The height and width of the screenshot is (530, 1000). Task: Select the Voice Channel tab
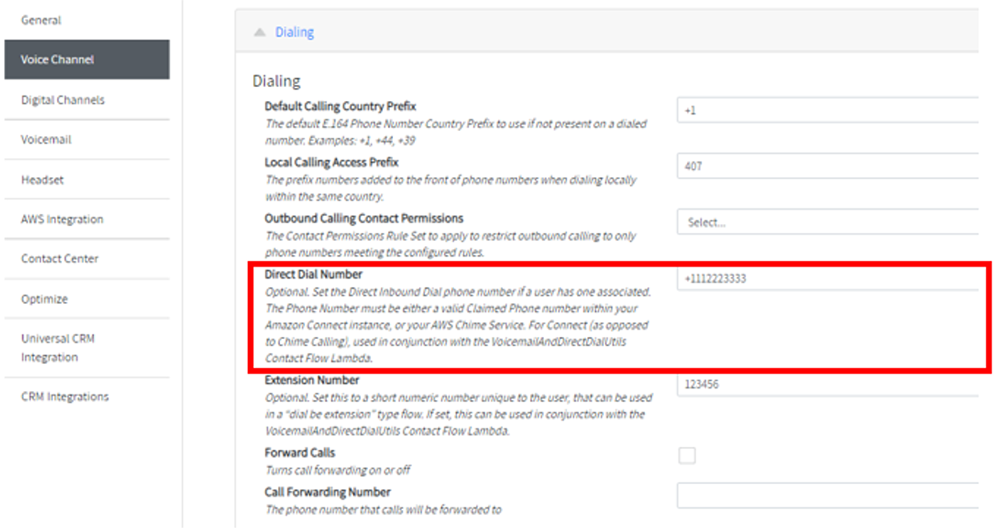point(87,59)
